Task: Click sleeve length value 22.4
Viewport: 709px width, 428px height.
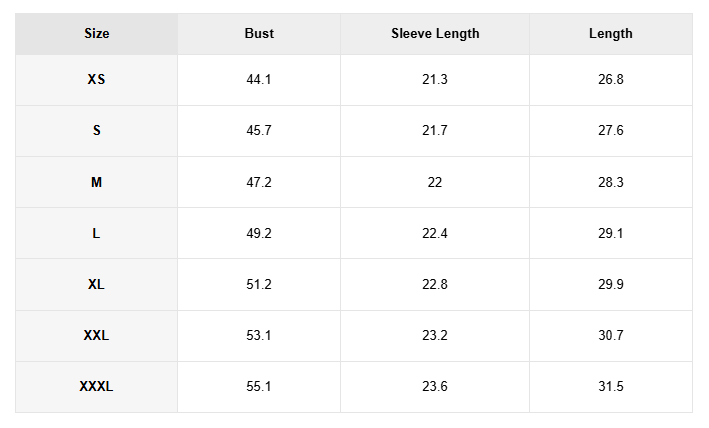Action: 435,233
